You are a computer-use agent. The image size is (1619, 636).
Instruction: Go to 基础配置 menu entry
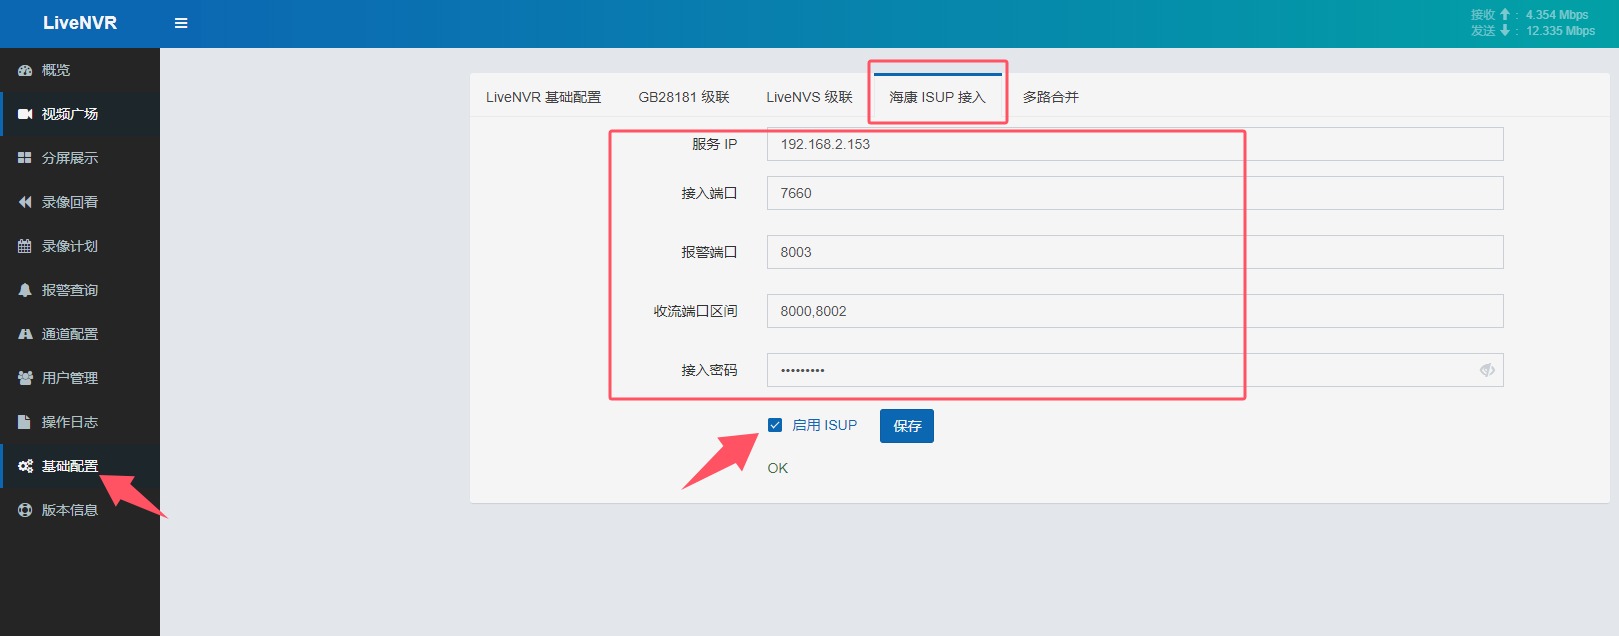click(80, 466)
